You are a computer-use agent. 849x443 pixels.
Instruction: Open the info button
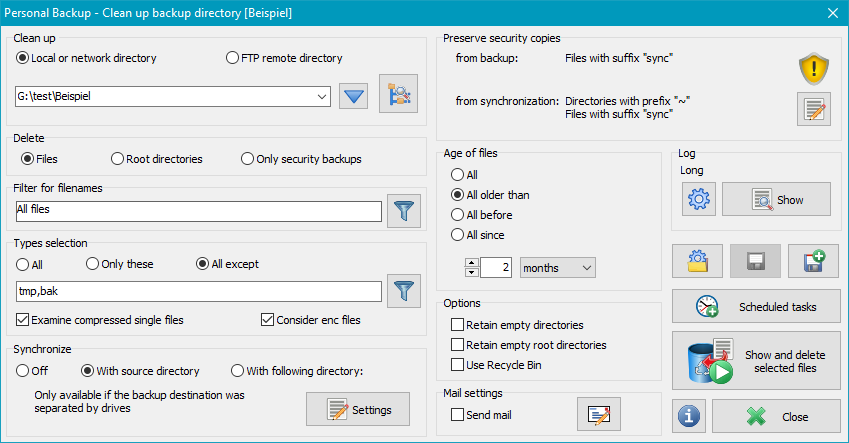click(x=689, y=416)
